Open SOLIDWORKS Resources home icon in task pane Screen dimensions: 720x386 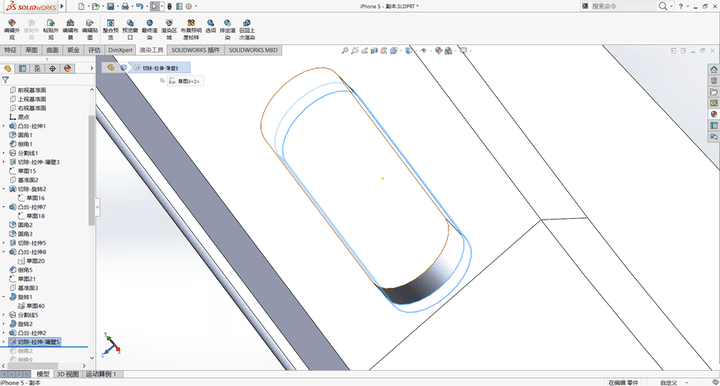click(714, 69)
